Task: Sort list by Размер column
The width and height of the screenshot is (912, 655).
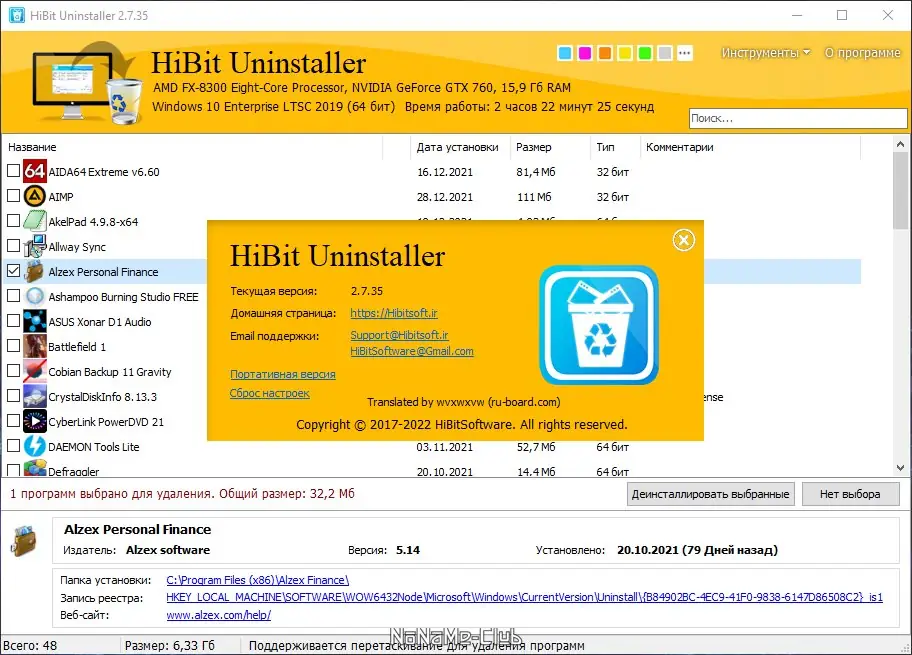Action: 550,147
